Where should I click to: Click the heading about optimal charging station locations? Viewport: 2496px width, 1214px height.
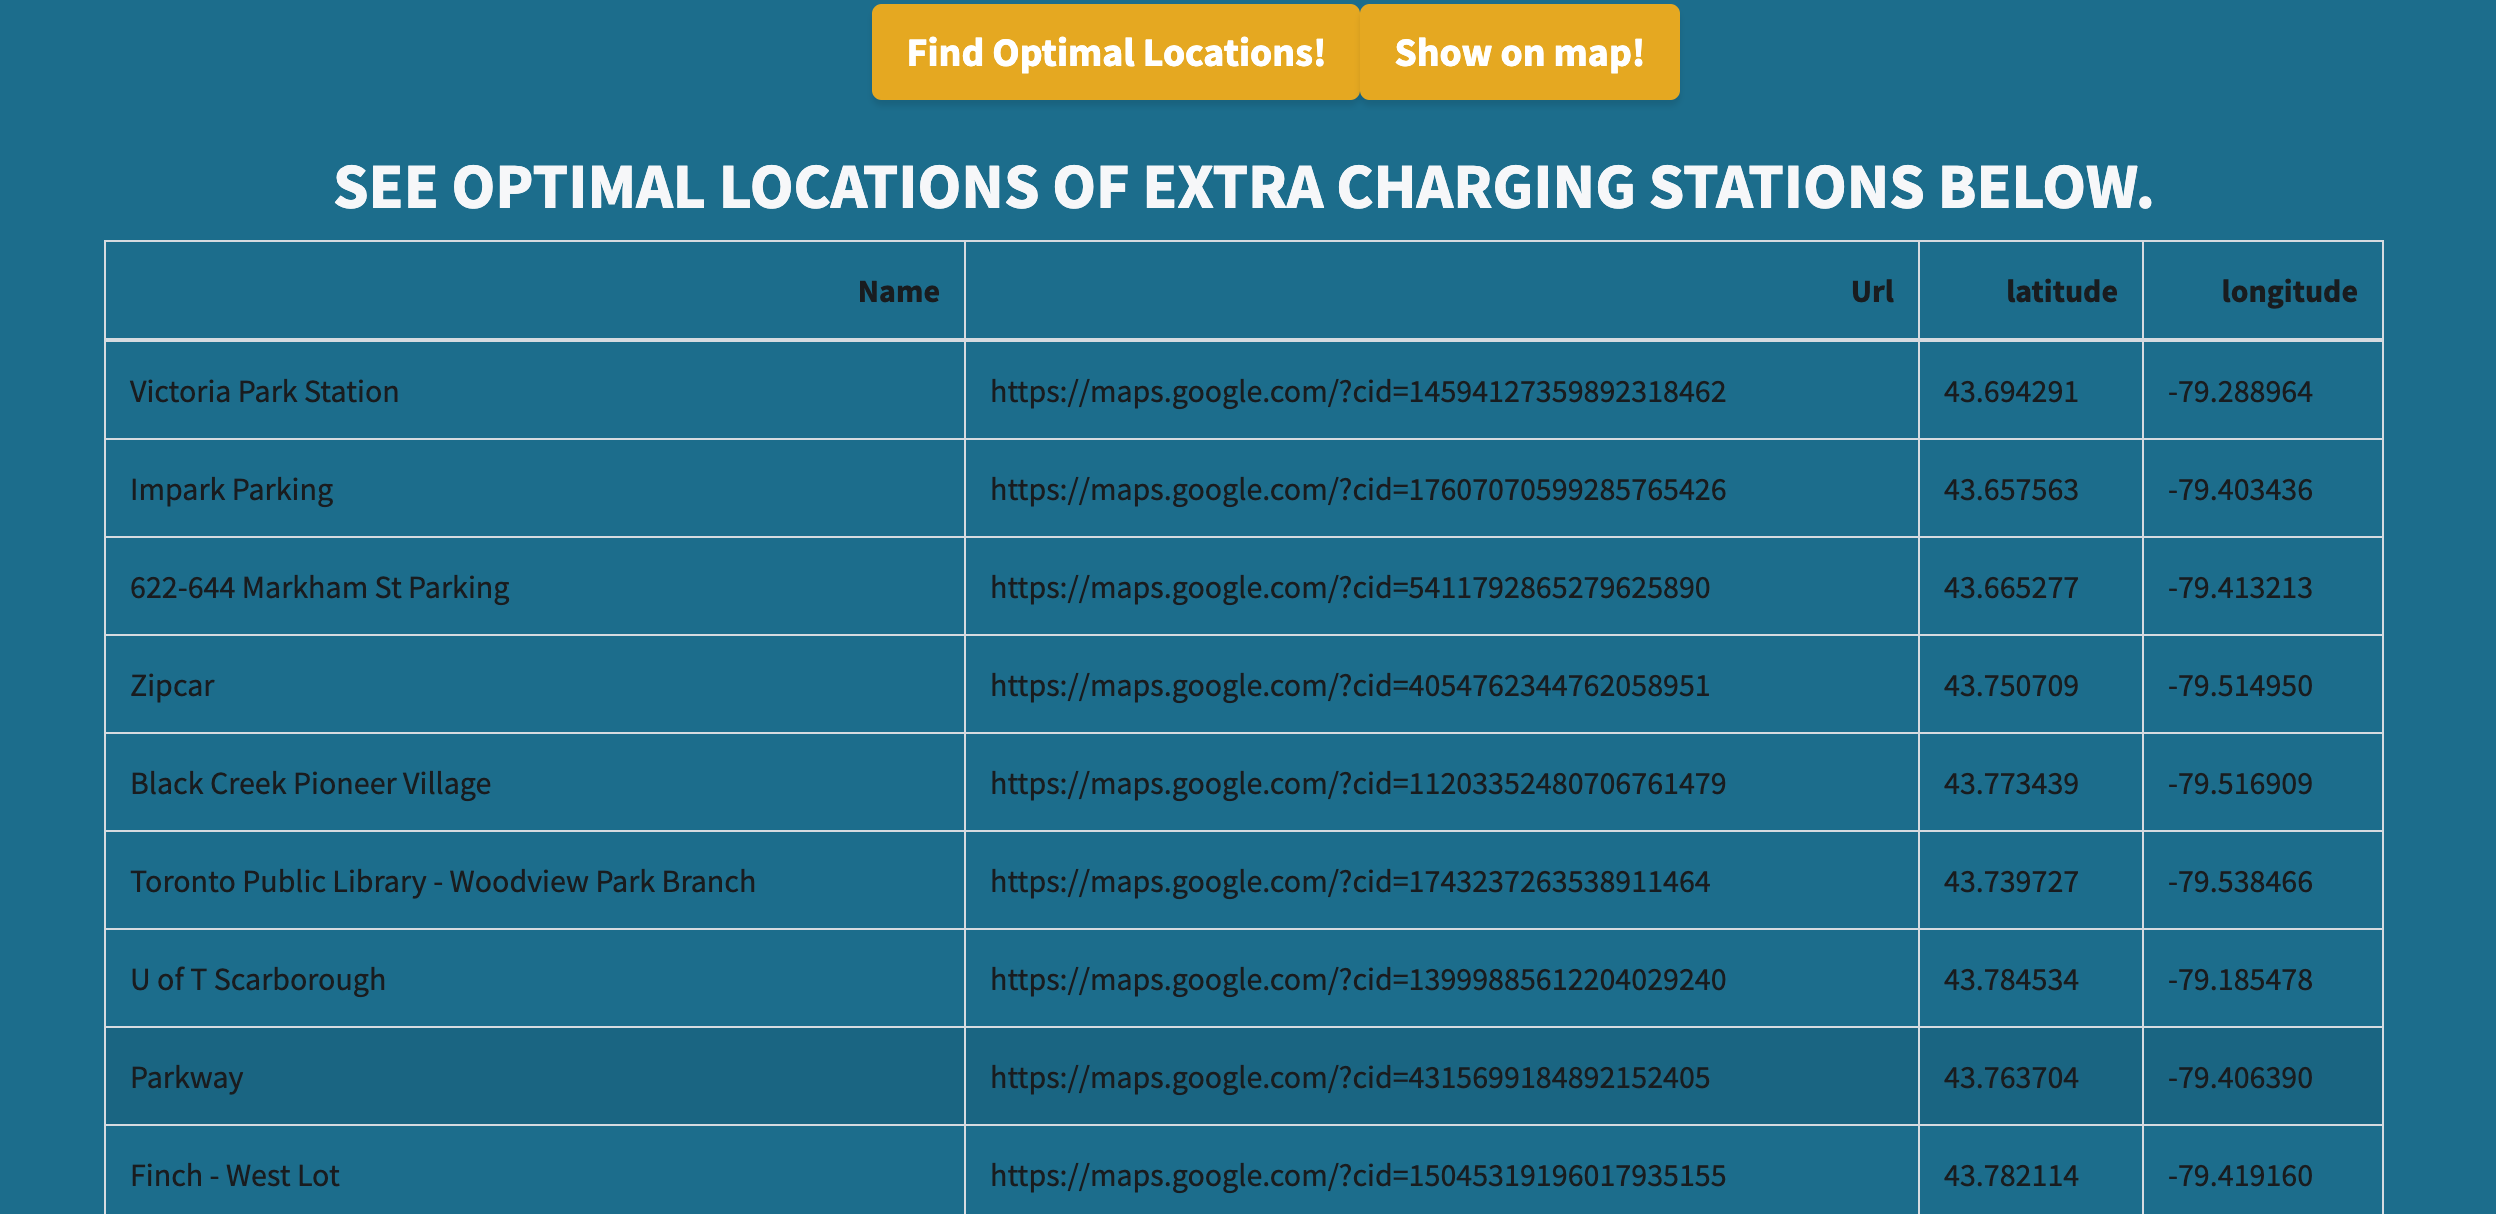[1243, 187]
